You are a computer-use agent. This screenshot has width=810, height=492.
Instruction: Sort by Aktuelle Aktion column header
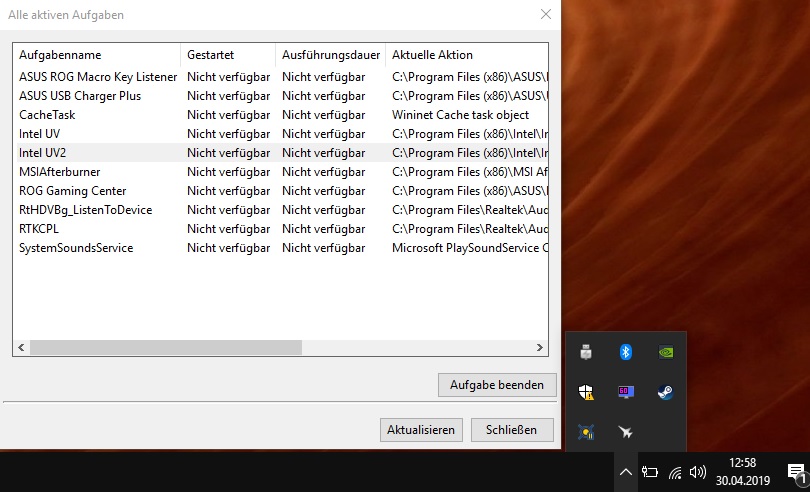pyautogui.click(x=467, y=55)
